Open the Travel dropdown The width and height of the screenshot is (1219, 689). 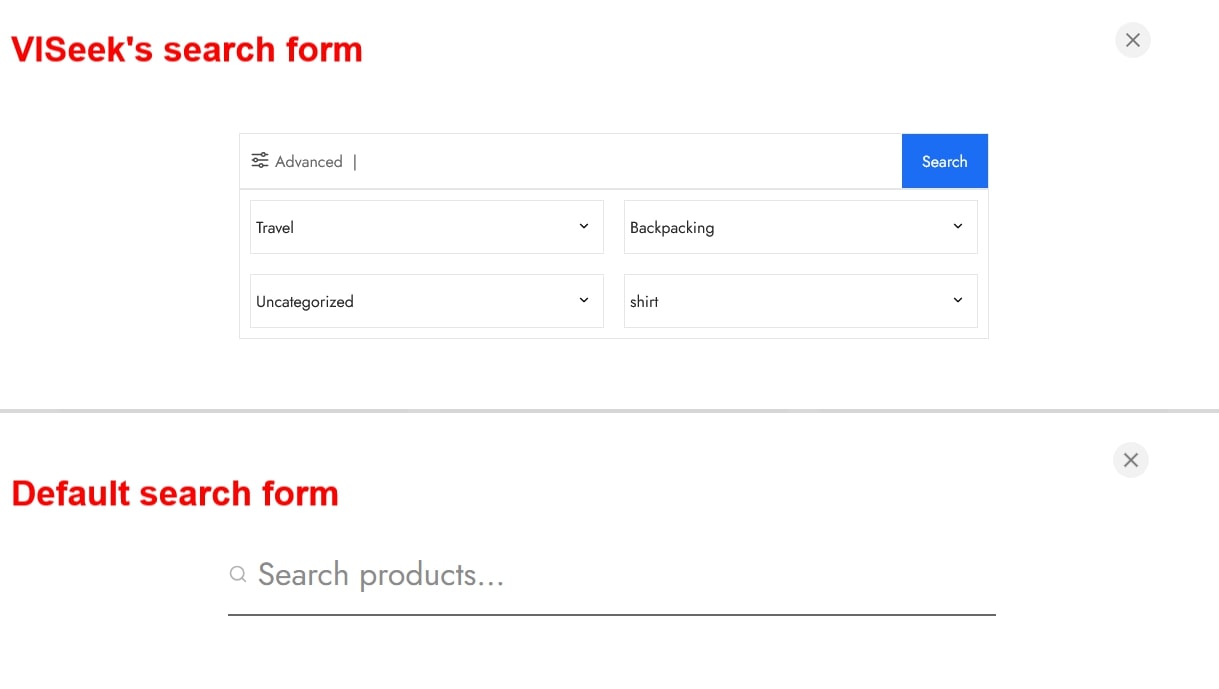pyautogui.click(x=410, y=227)
